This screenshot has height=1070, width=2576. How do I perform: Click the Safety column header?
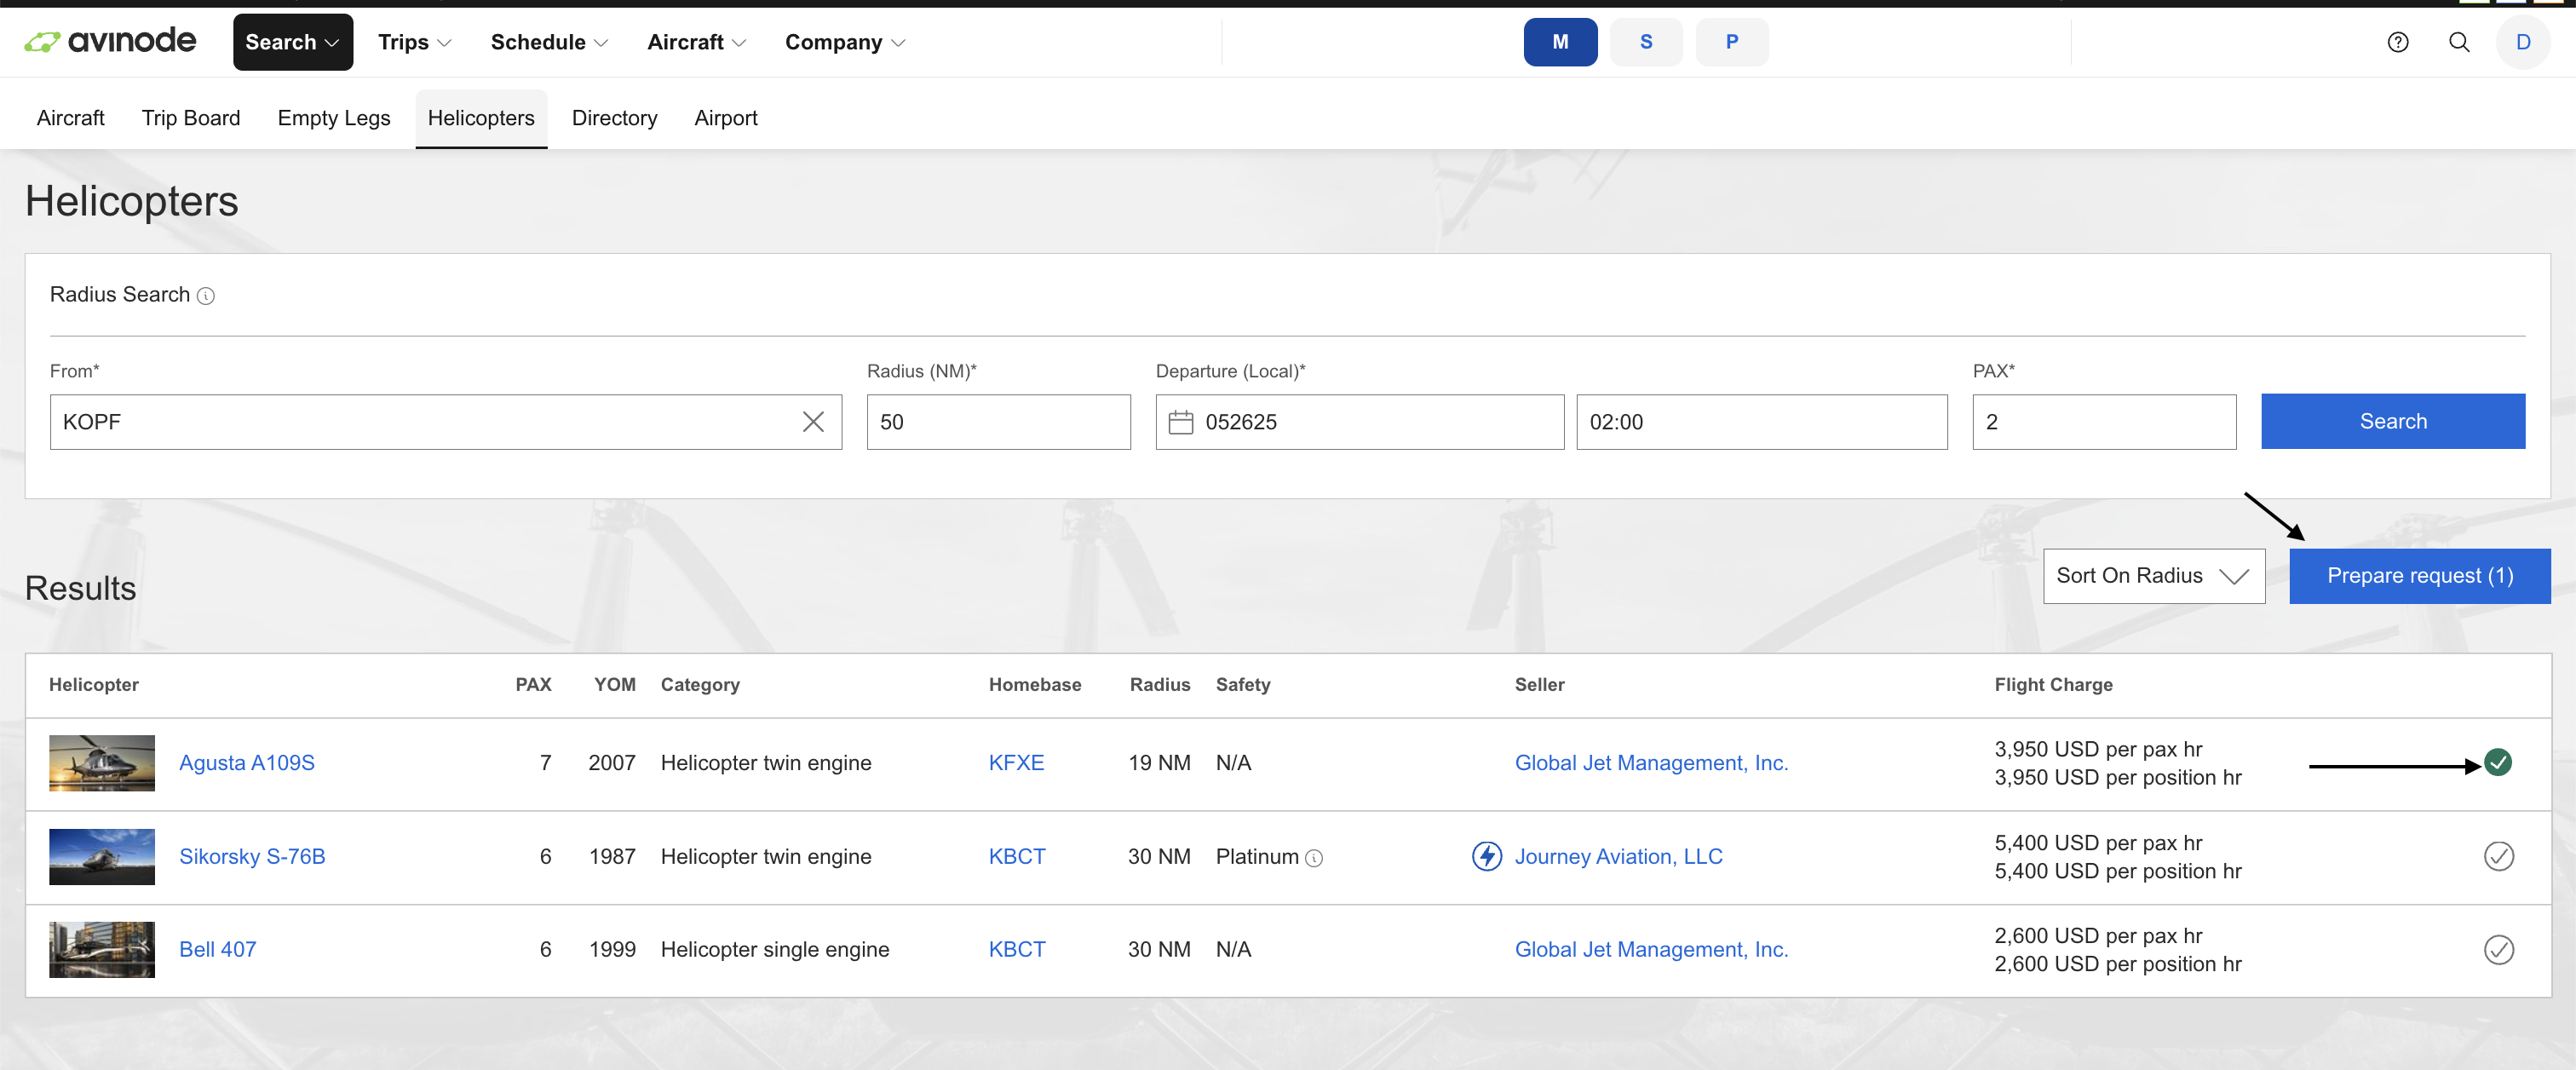(x=1243, y=685)
